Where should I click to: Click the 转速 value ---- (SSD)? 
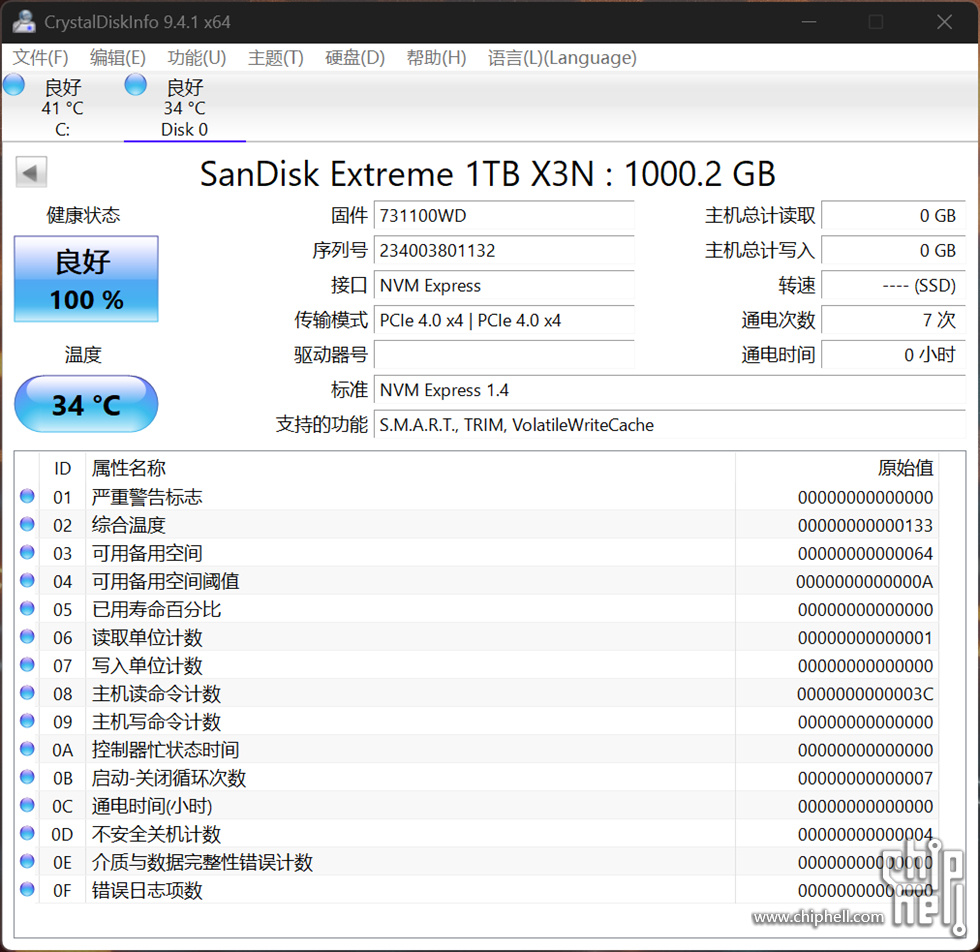[x=893, y=286]
